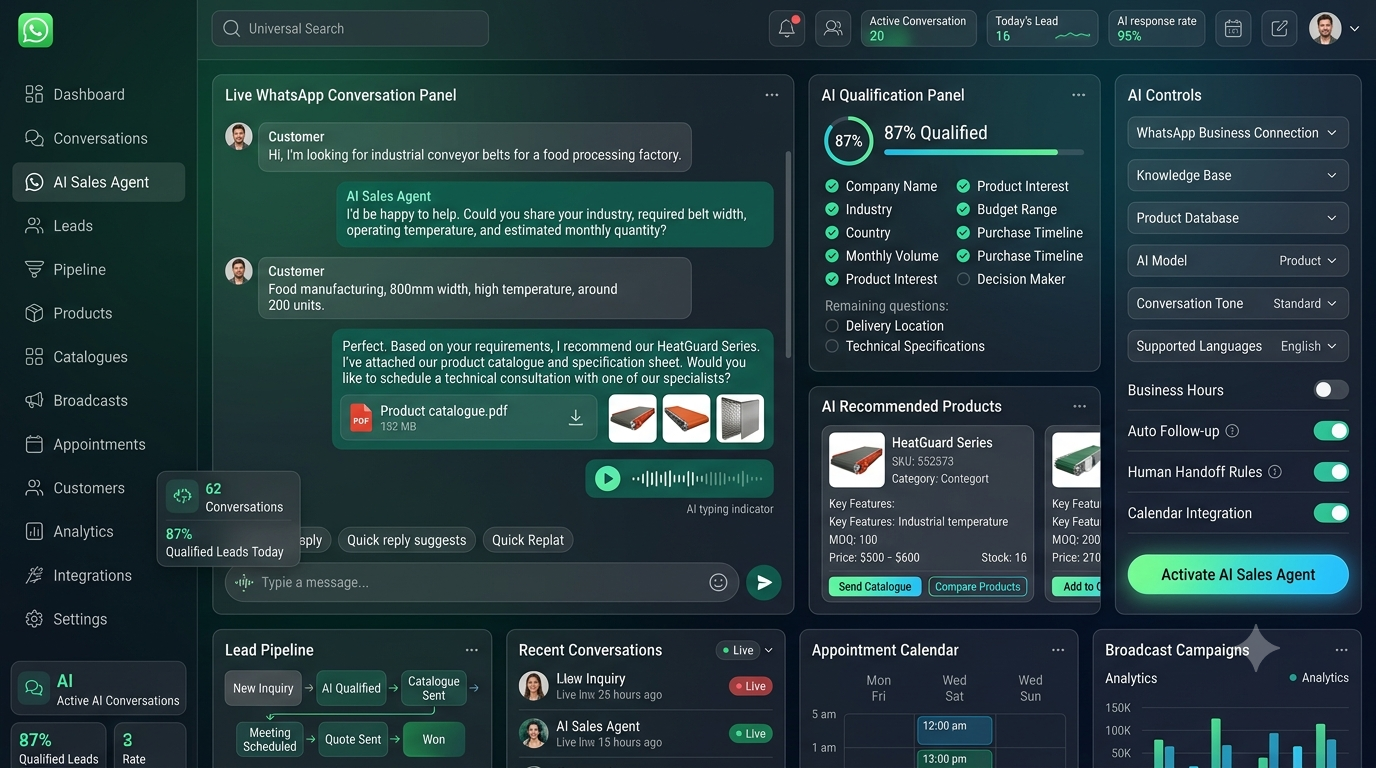Click the voice message waveform

pos(696,479)
